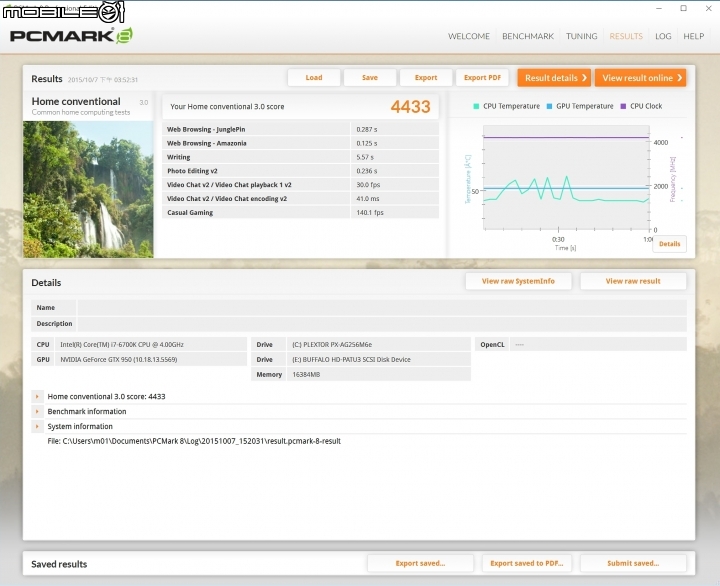Click the PCMark 8 logo
720x586 pixels.
[71, 35]
